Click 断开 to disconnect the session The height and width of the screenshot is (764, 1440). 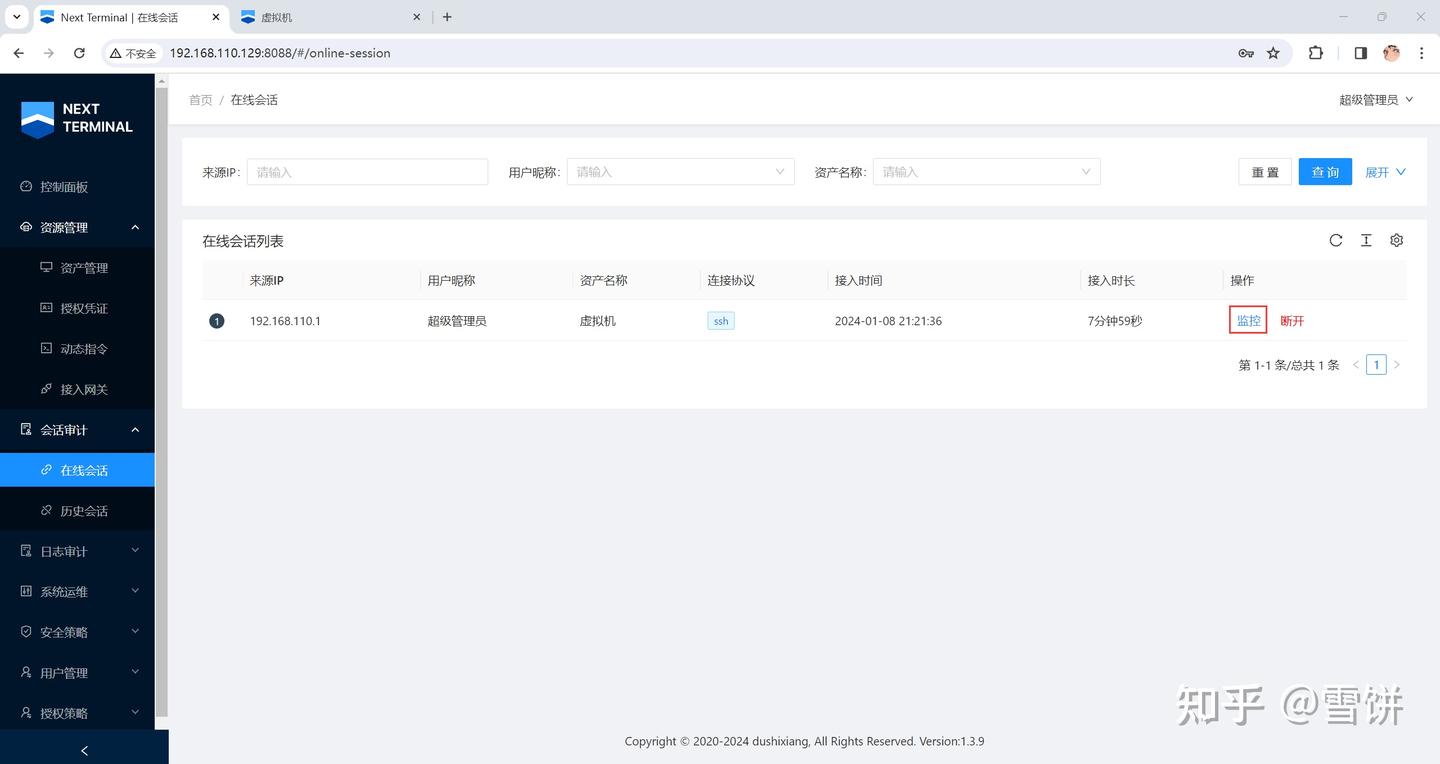1292,321
